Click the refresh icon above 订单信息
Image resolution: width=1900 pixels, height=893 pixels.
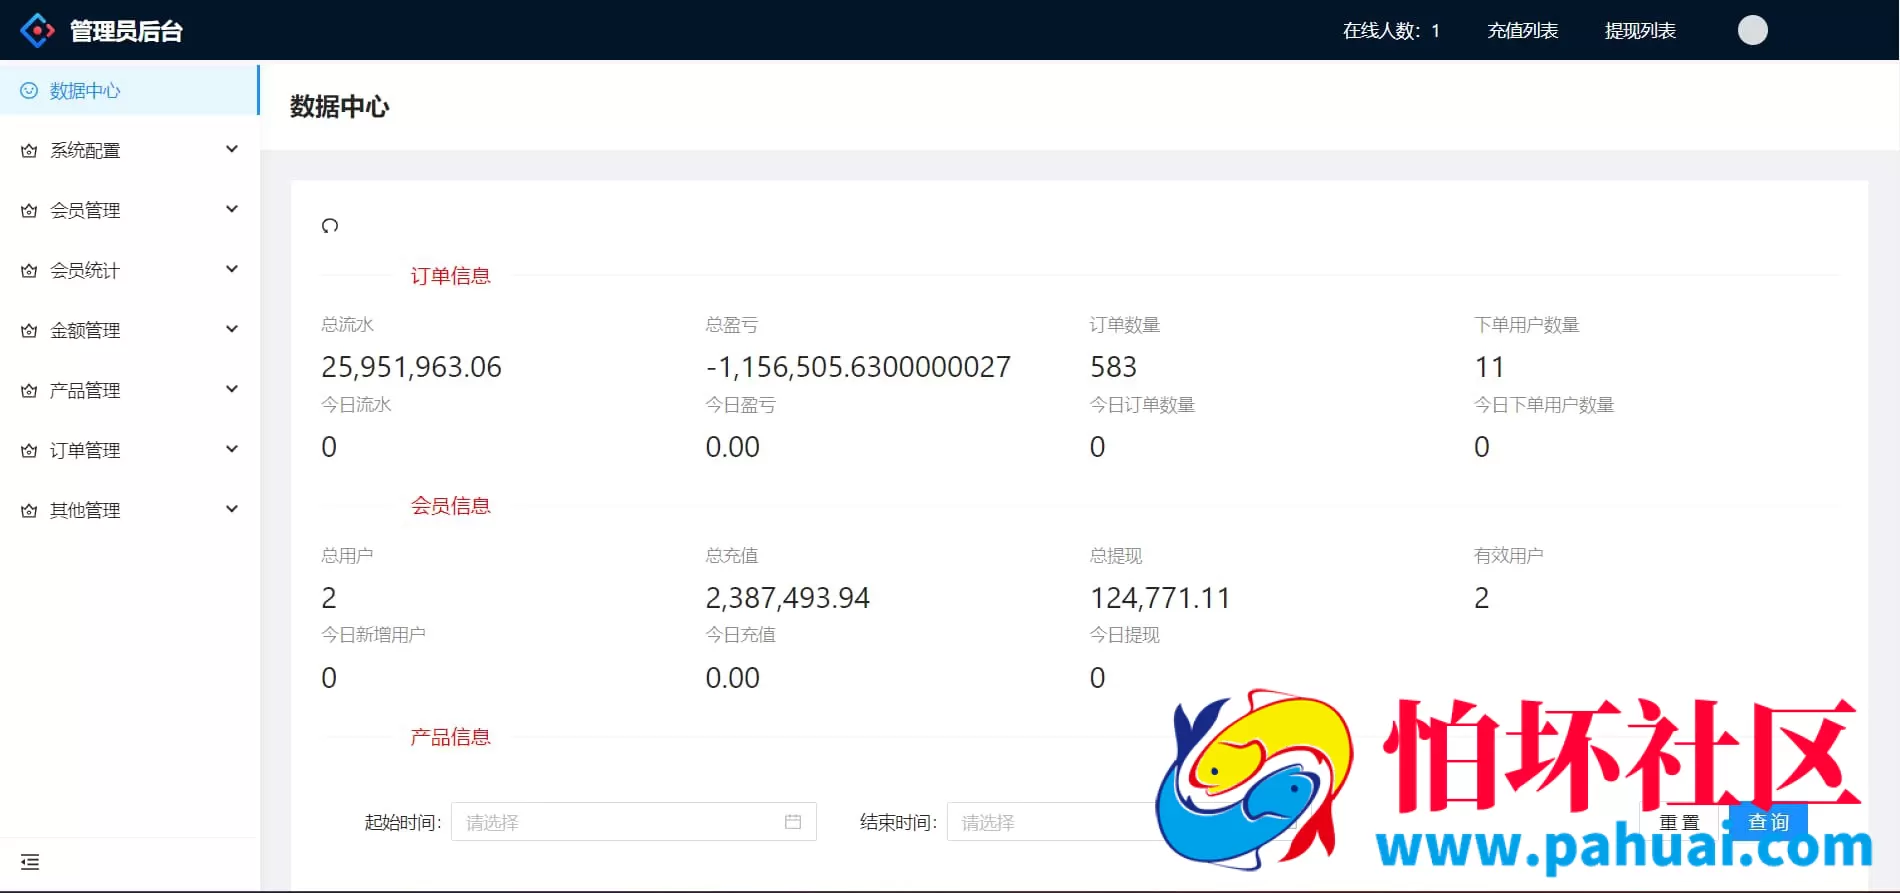click(330, 226)
